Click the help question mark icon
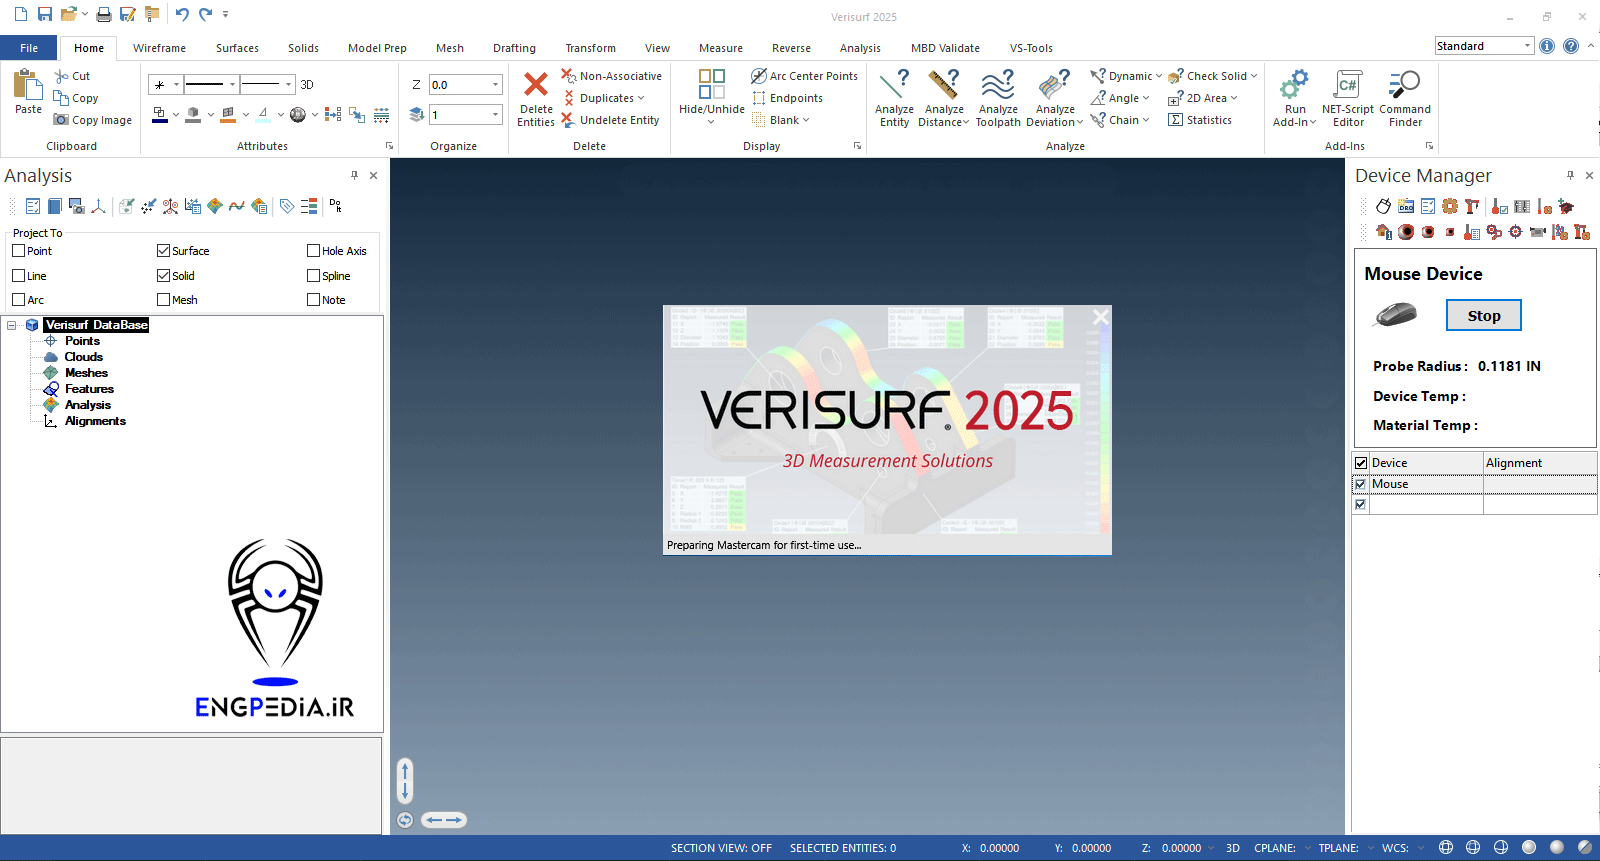 (x=1571, y=46)
